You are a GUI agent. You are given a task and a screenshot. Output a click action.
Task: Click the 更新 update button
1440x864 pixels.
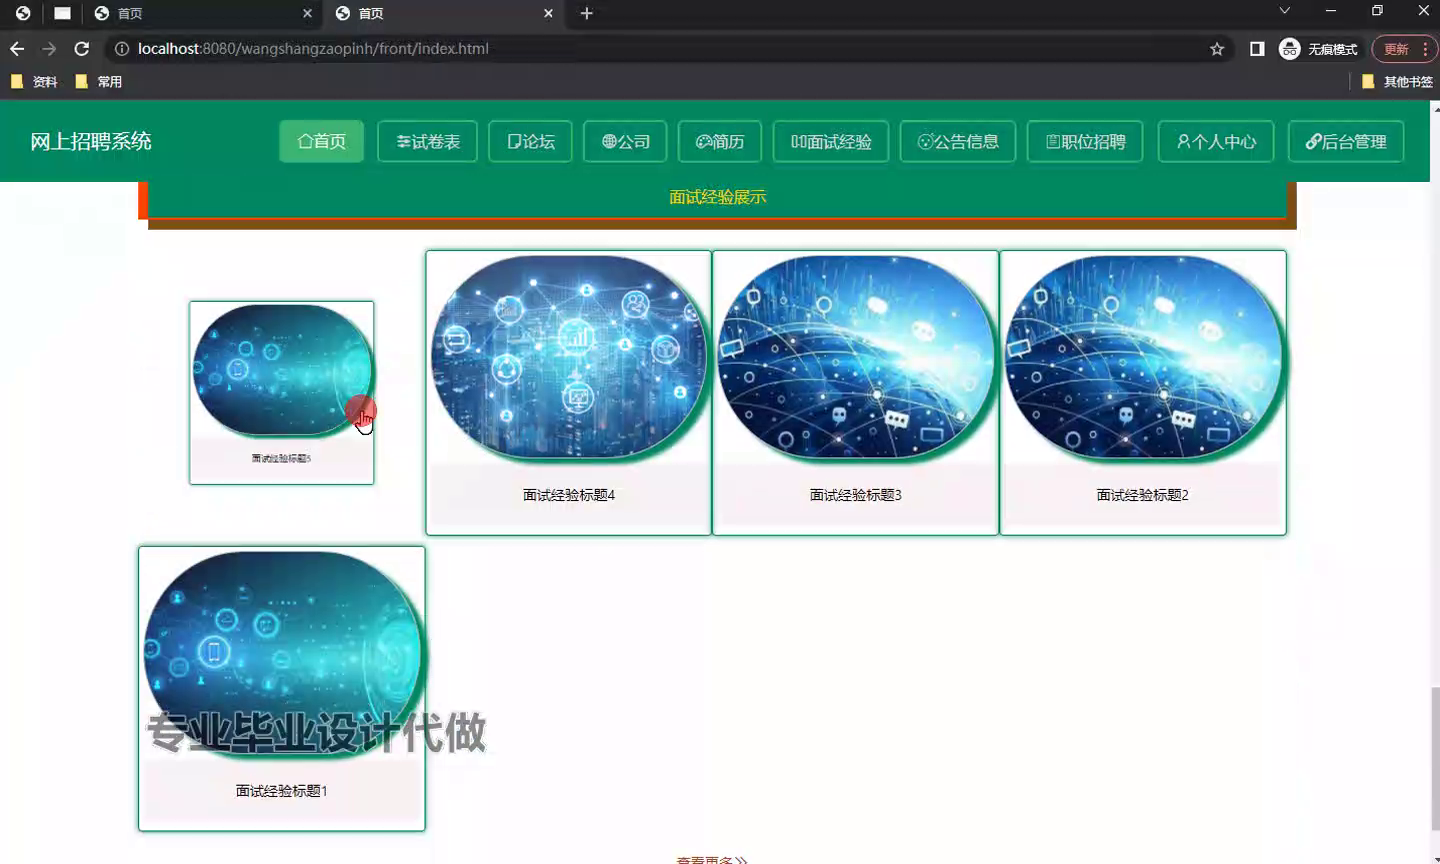point(1396,49)
